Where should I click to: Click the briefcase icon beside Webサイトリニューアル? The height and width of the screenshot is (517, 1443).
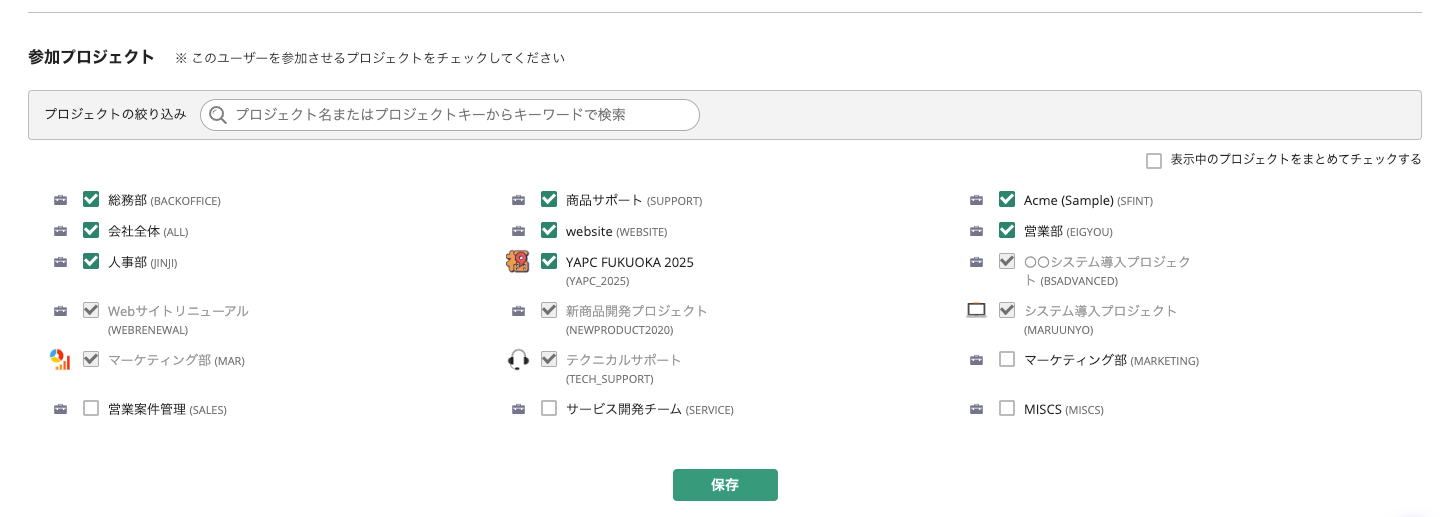[x=60, y=311]
